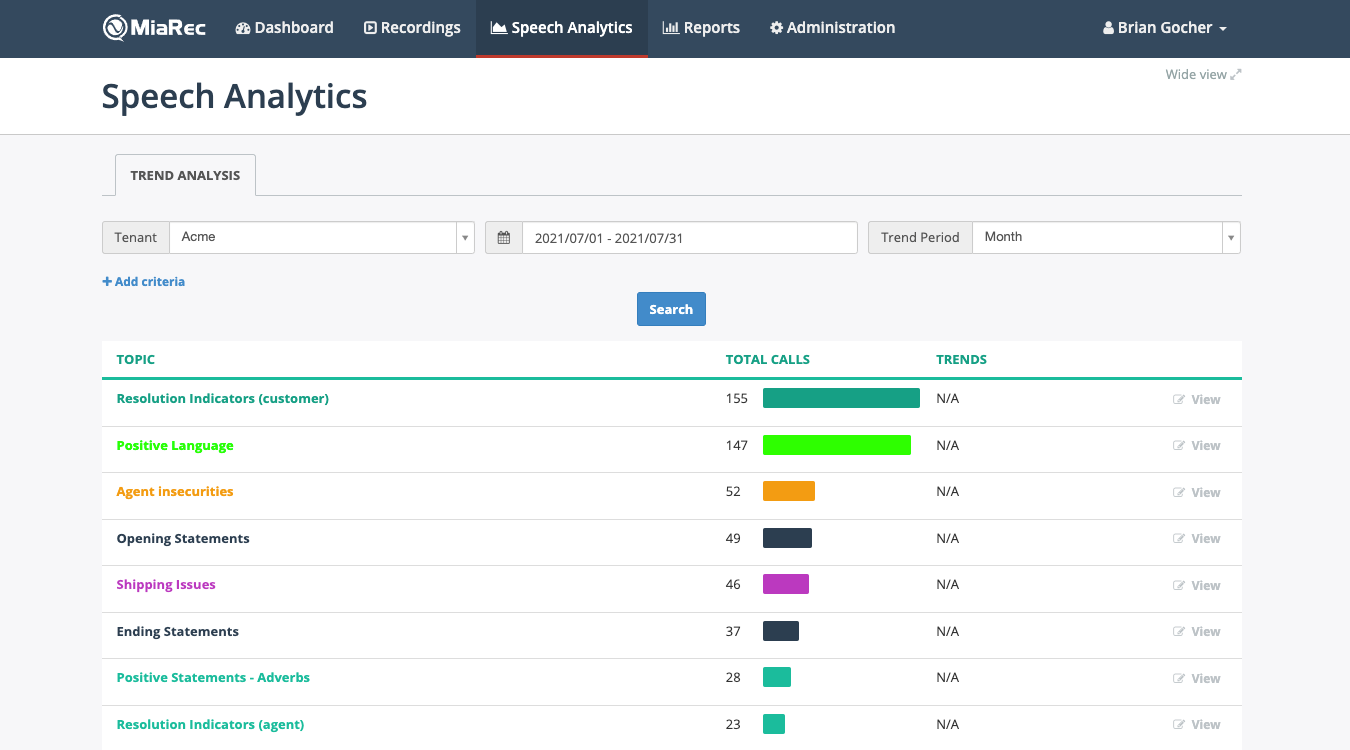Screen dimensions: 1350x750
Task: Click the total calls value 52
Action: click(733, 491)
